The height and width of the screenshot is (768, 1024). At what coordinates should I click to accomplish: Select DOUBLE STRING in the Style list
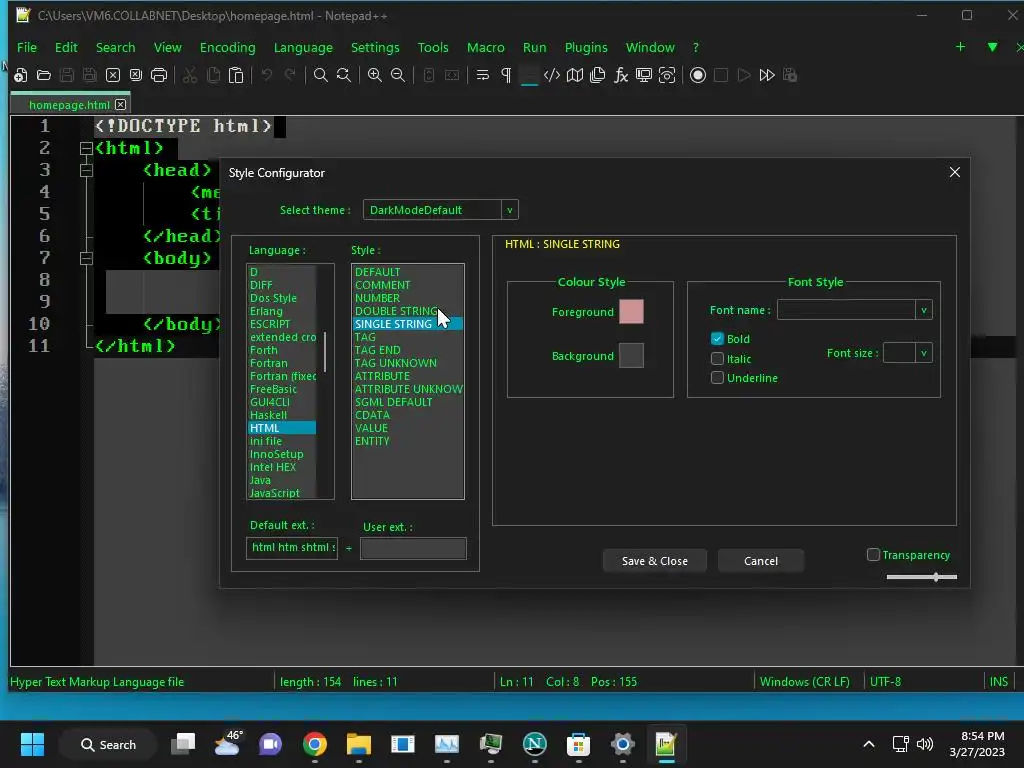coord(396,311)
